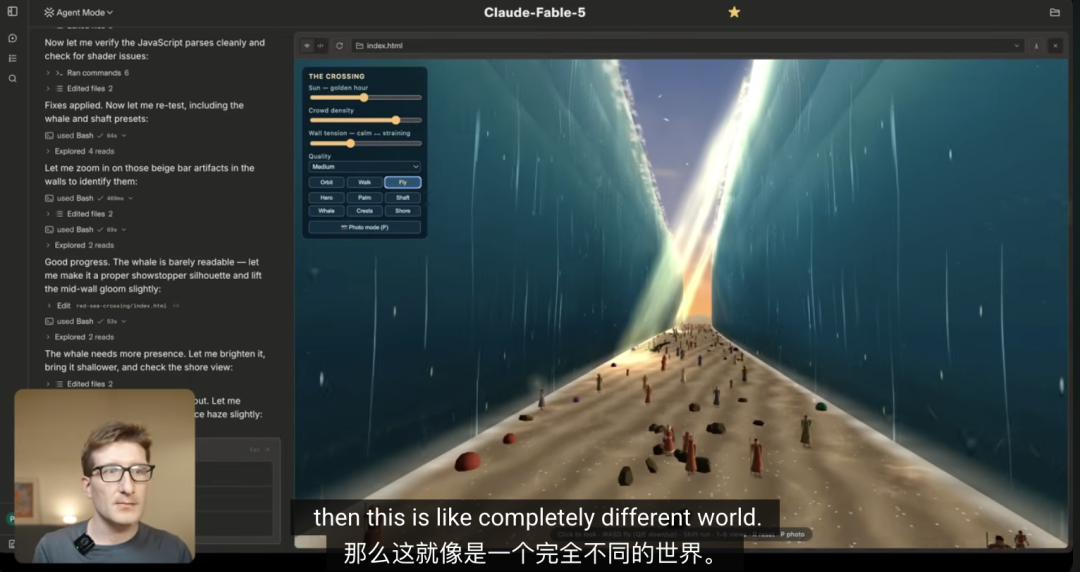Viewport: 1080px width, 572px height.
Task: Click the reload icon in the preview toolbar
Action: point(340,45)
